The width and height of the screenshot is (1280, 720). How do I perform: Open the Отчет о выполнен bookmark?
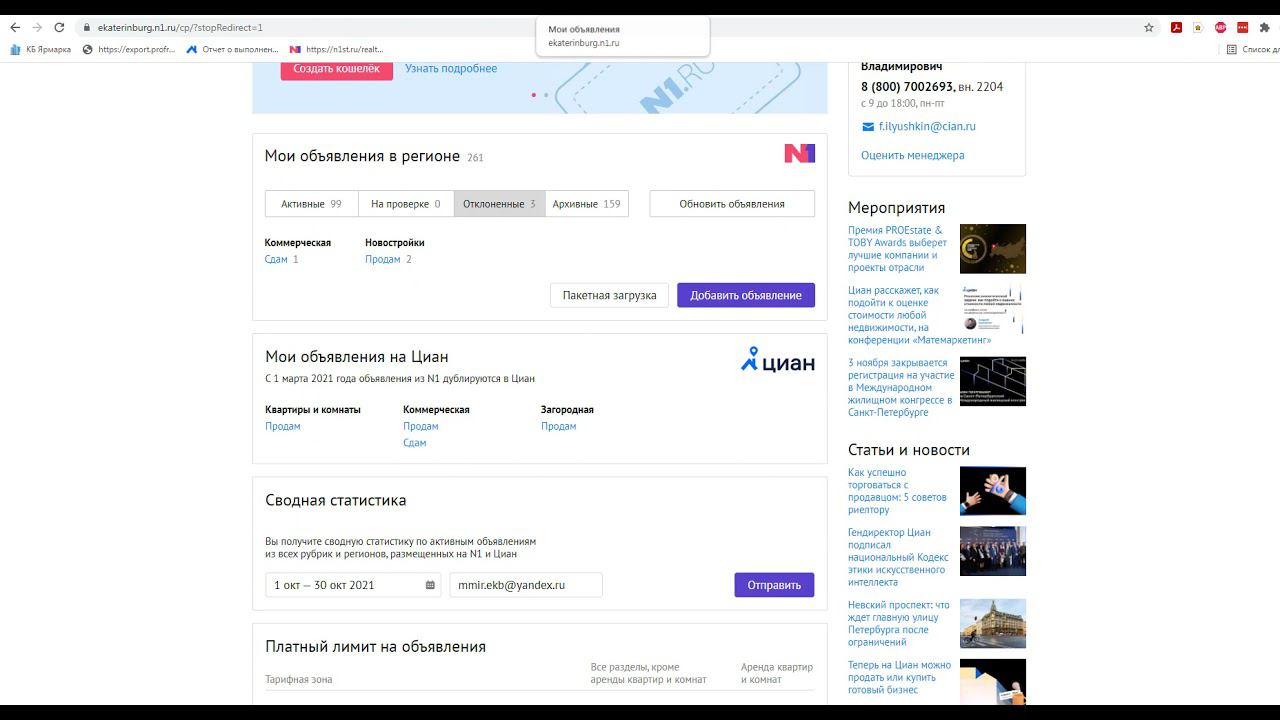tap(233, 49)
